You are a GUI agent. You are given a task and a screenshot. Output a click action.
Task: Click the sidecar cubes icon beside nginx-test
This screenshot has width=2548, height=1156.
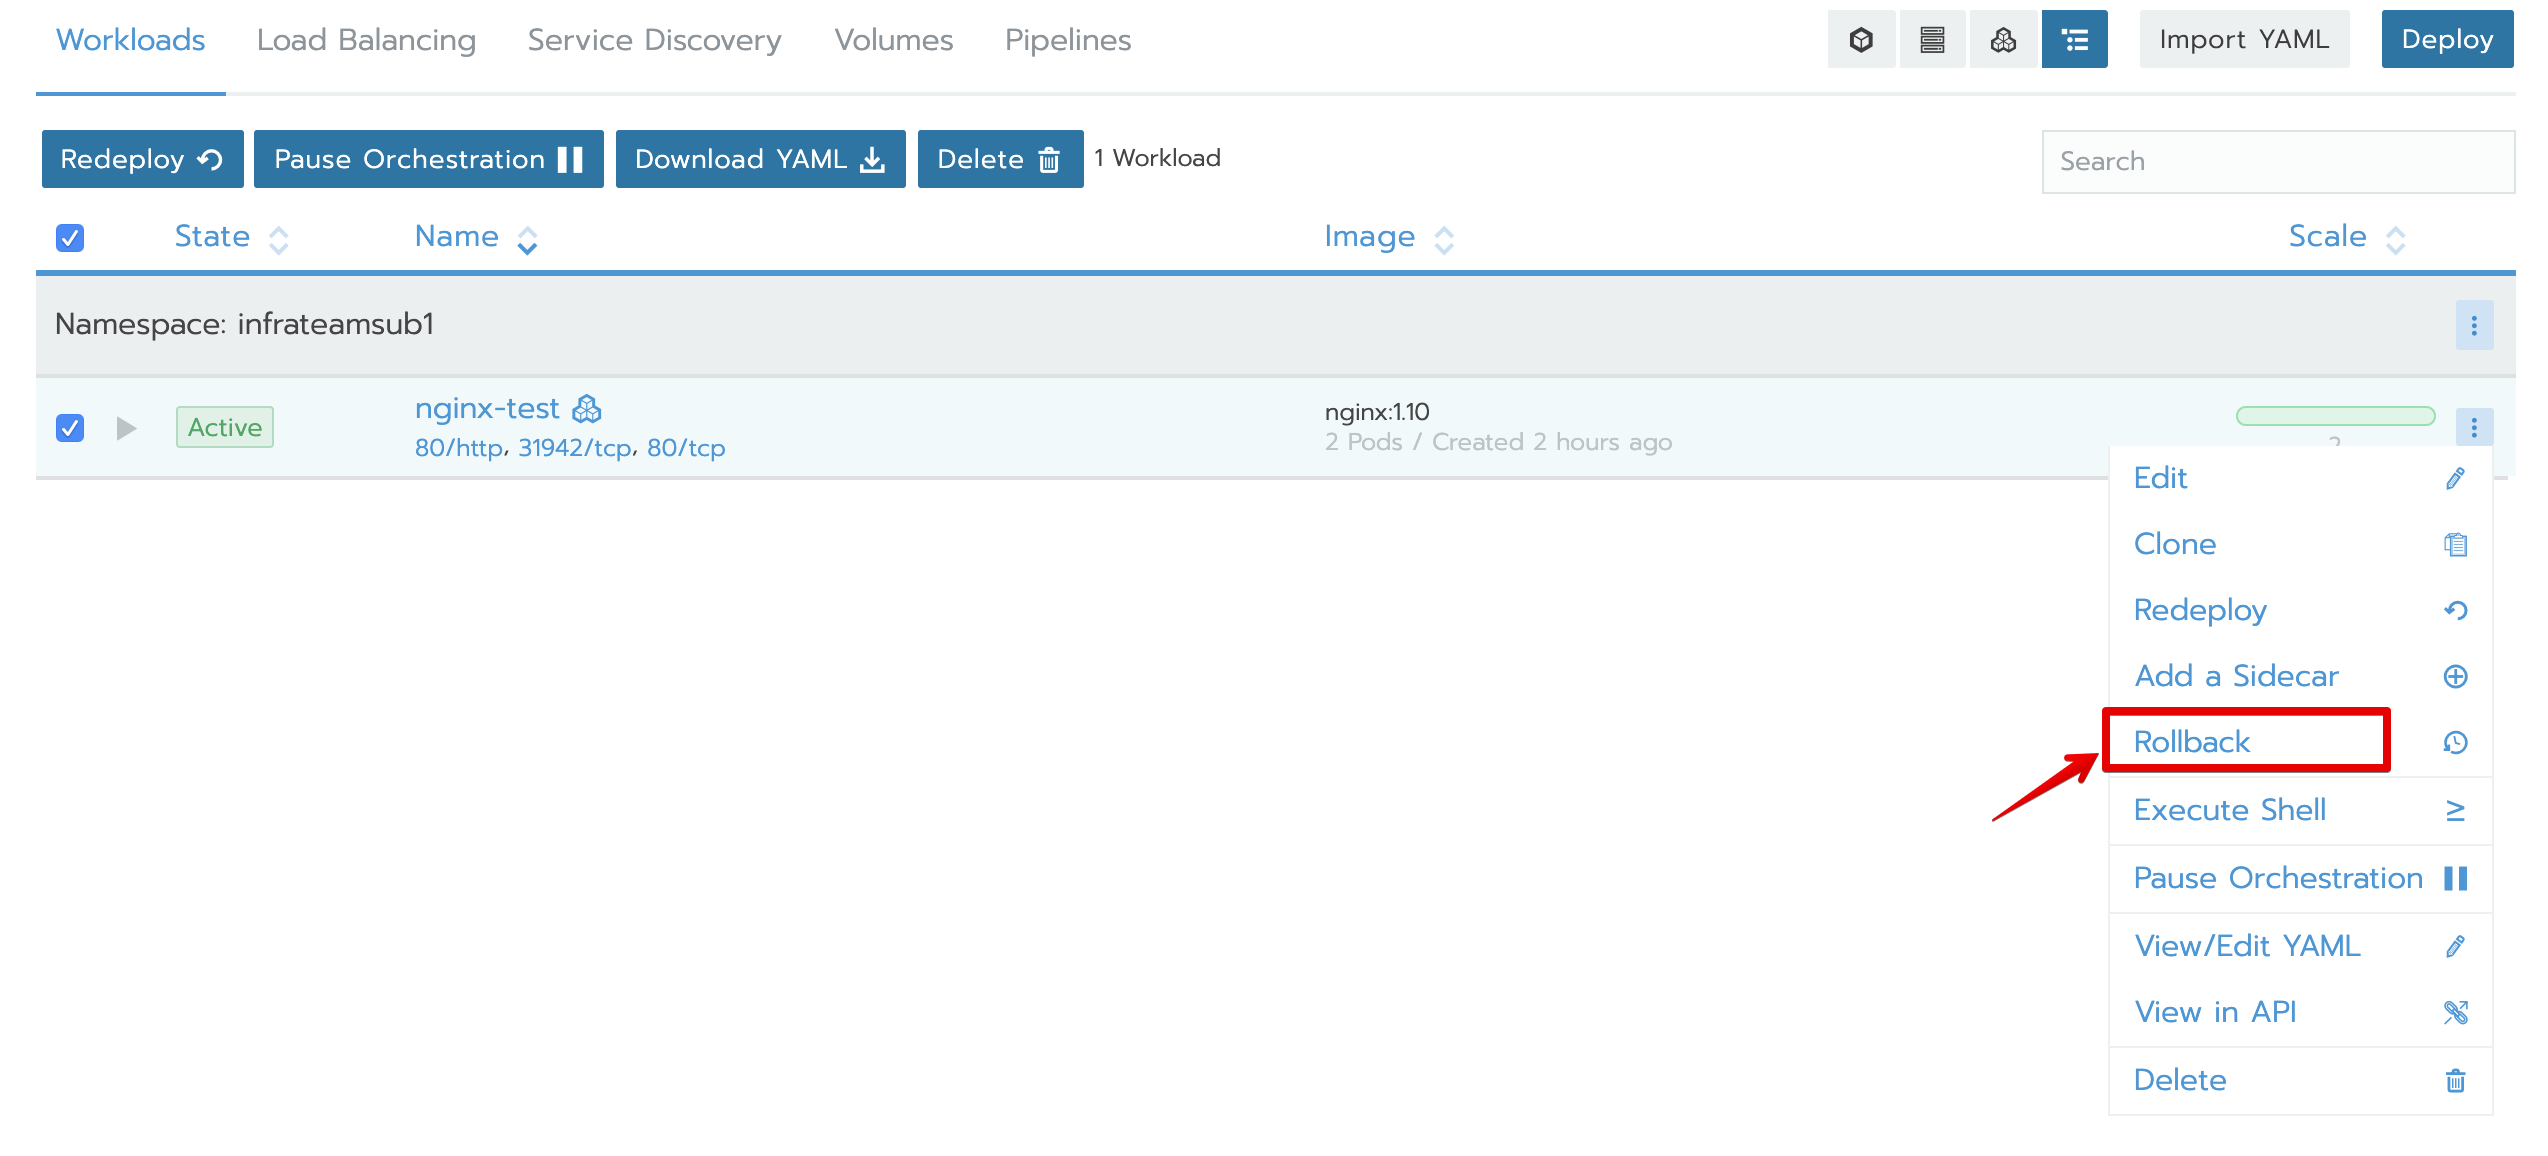click(587, 409)
